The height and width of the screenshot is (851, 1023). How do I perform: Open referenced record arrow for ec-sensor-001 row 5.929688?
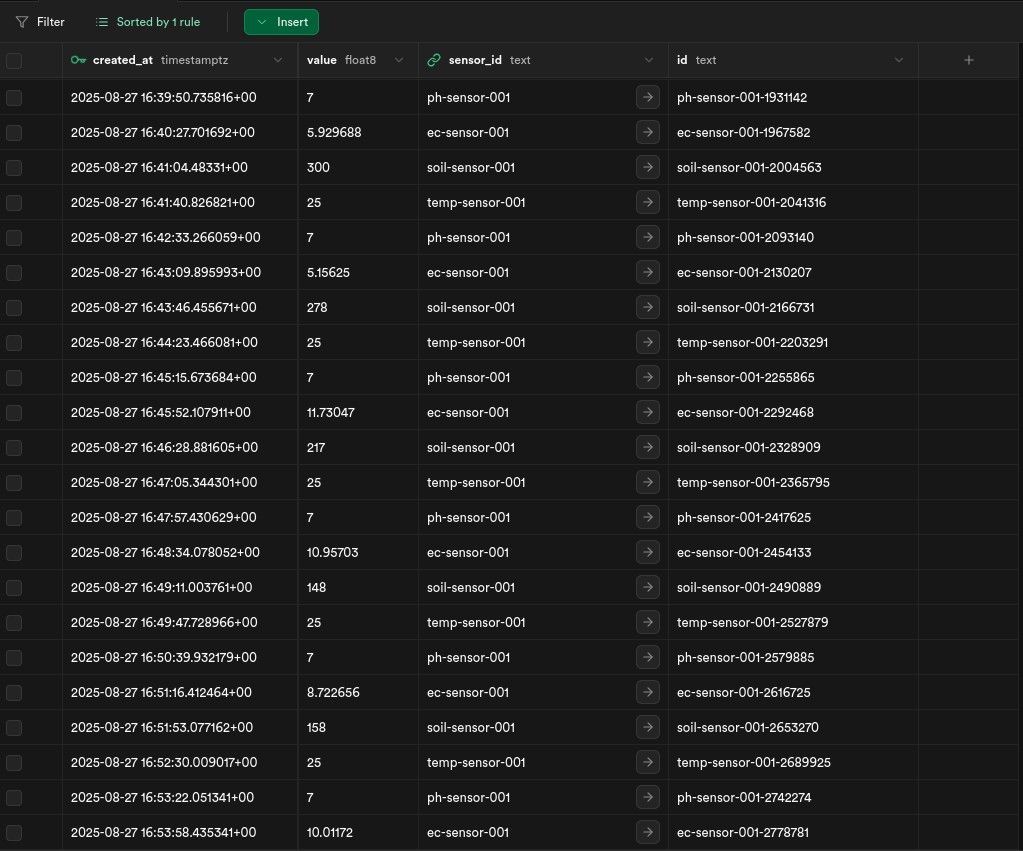(647, 132)
